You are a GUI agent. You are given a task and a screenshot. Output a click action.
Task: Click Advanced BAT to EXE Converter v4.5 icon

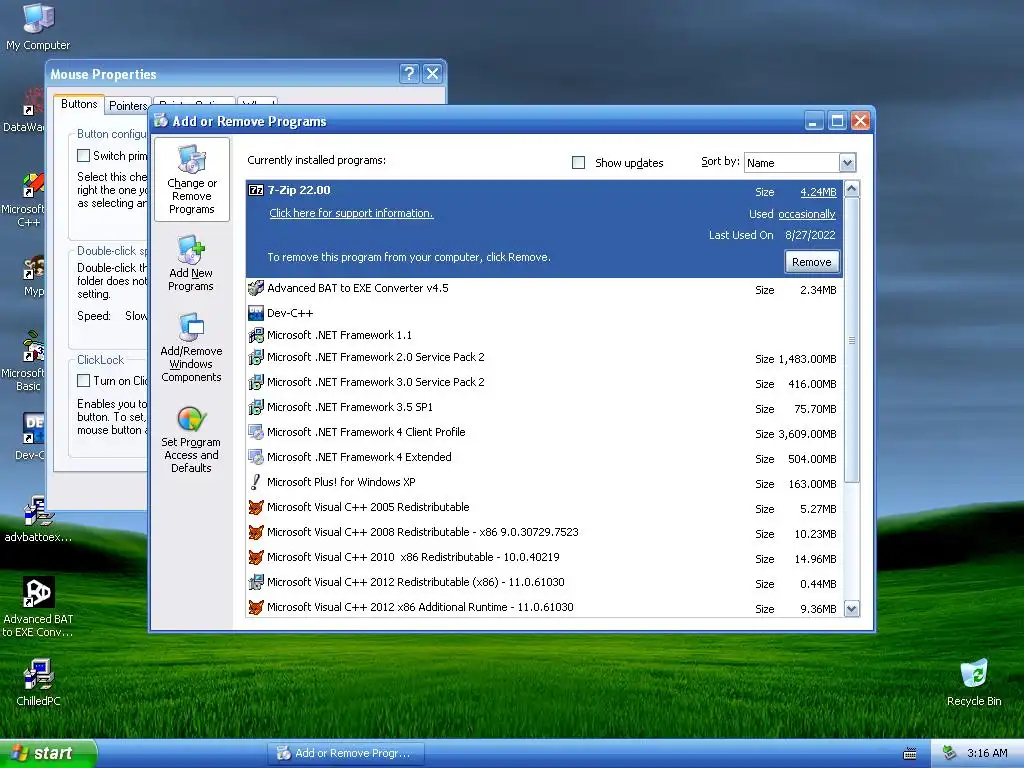[x=256, y=288]
